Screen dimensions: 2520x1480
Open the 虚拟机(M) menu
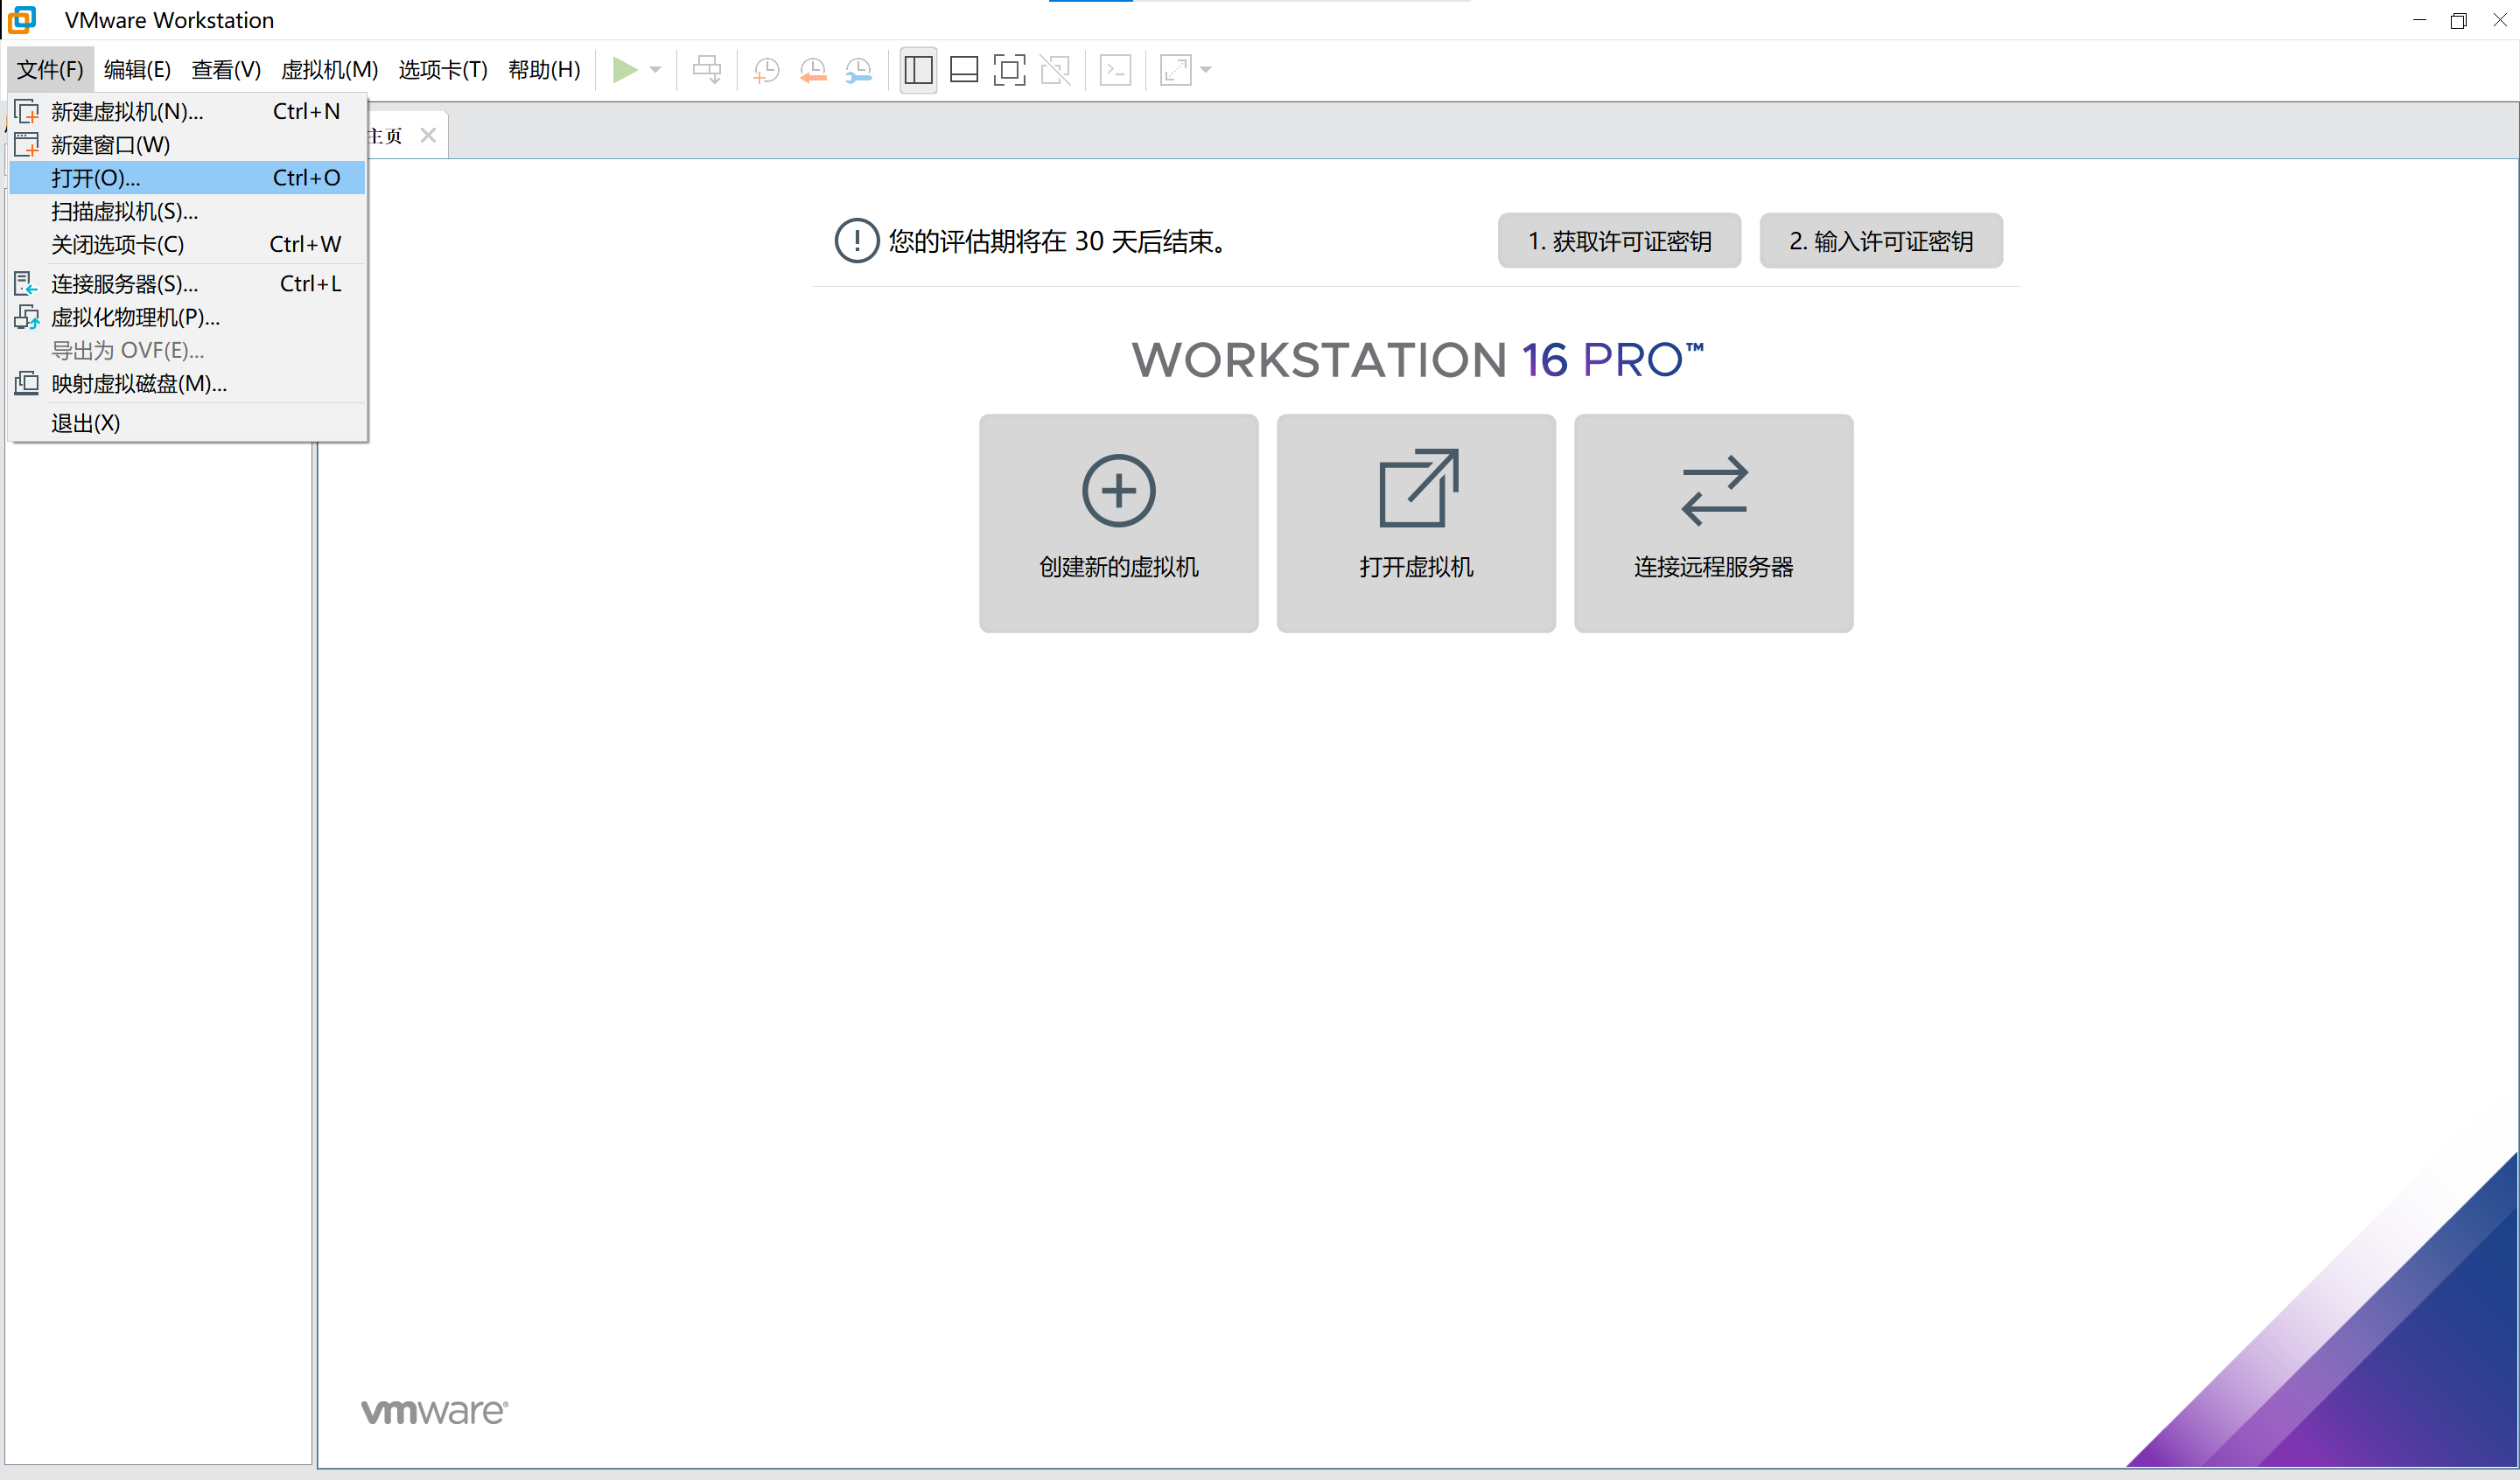tap(330, 70)
